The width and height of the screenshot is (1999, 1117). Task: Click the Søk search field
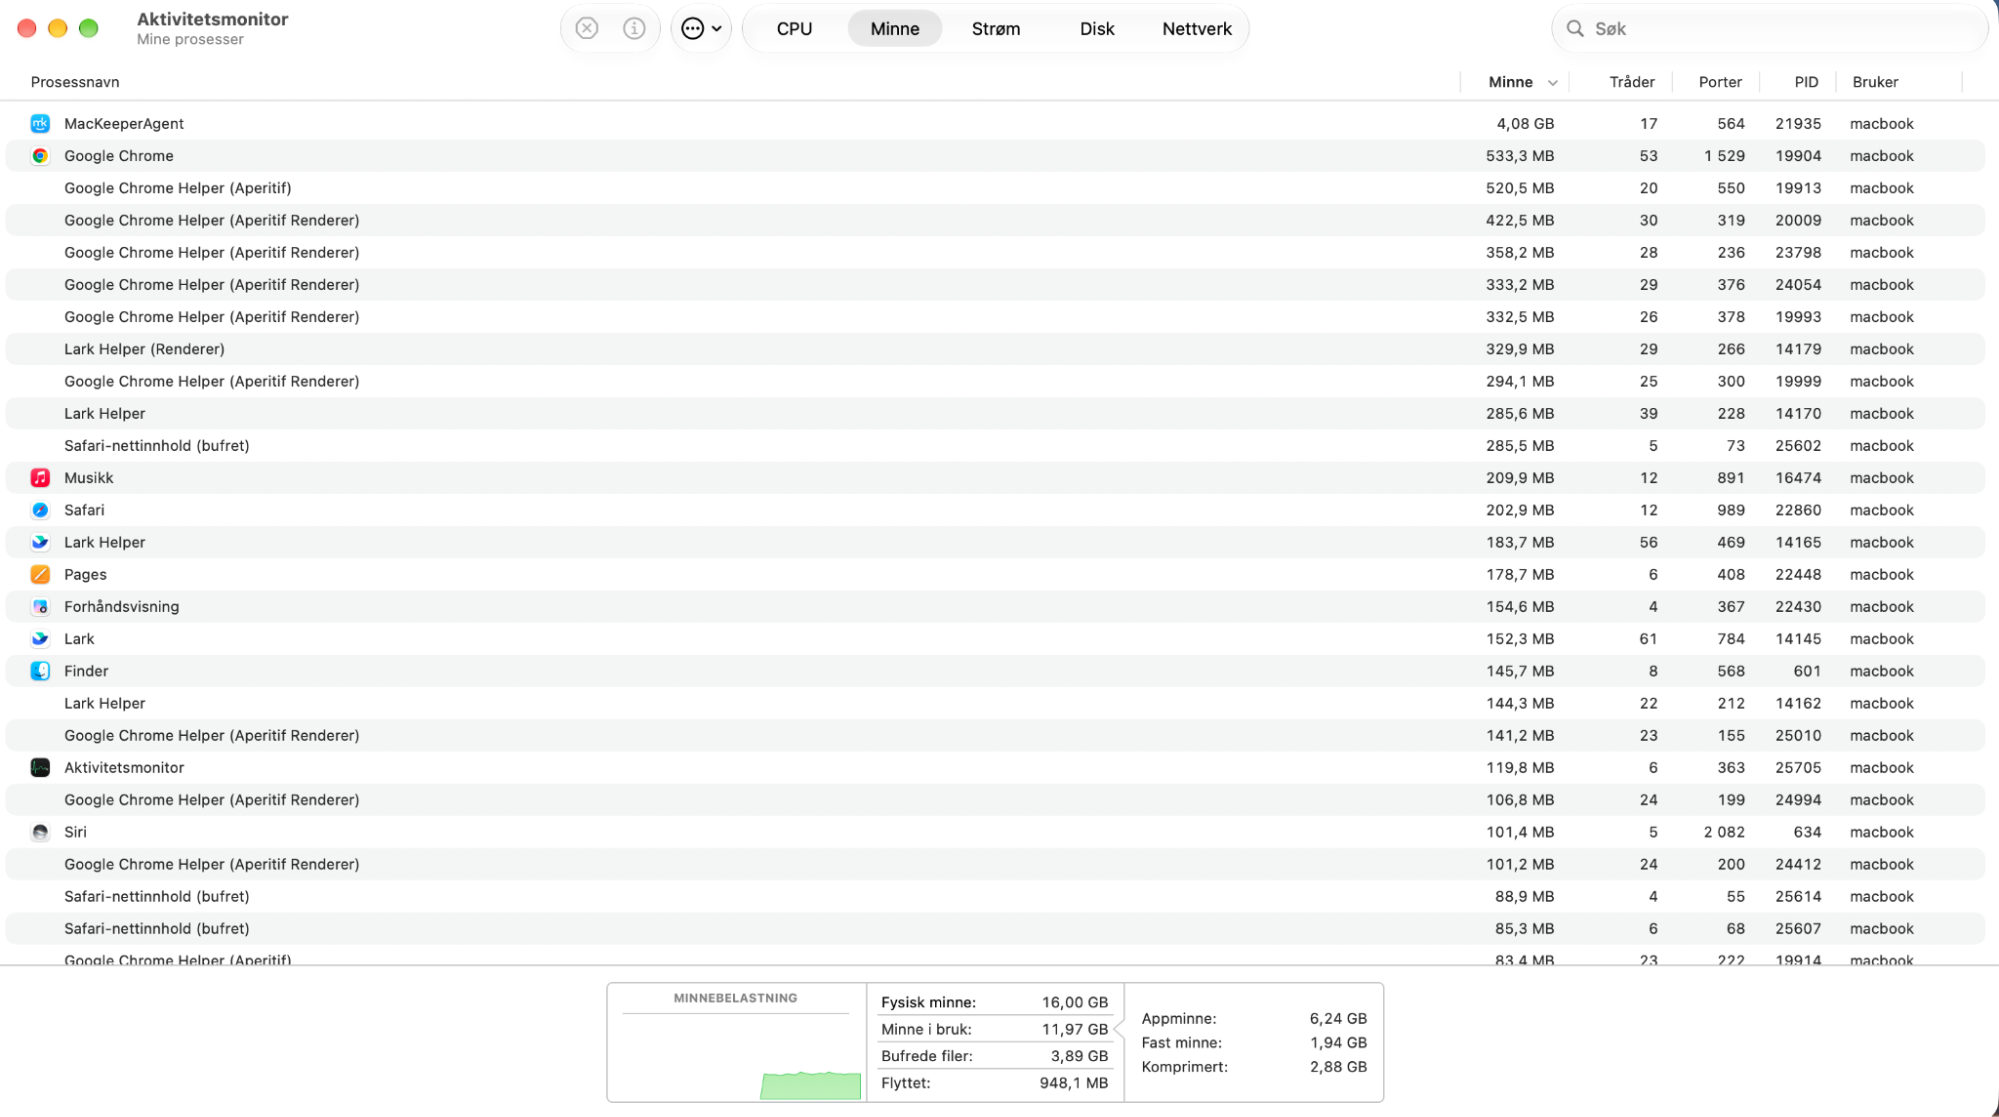(1769, 28)
